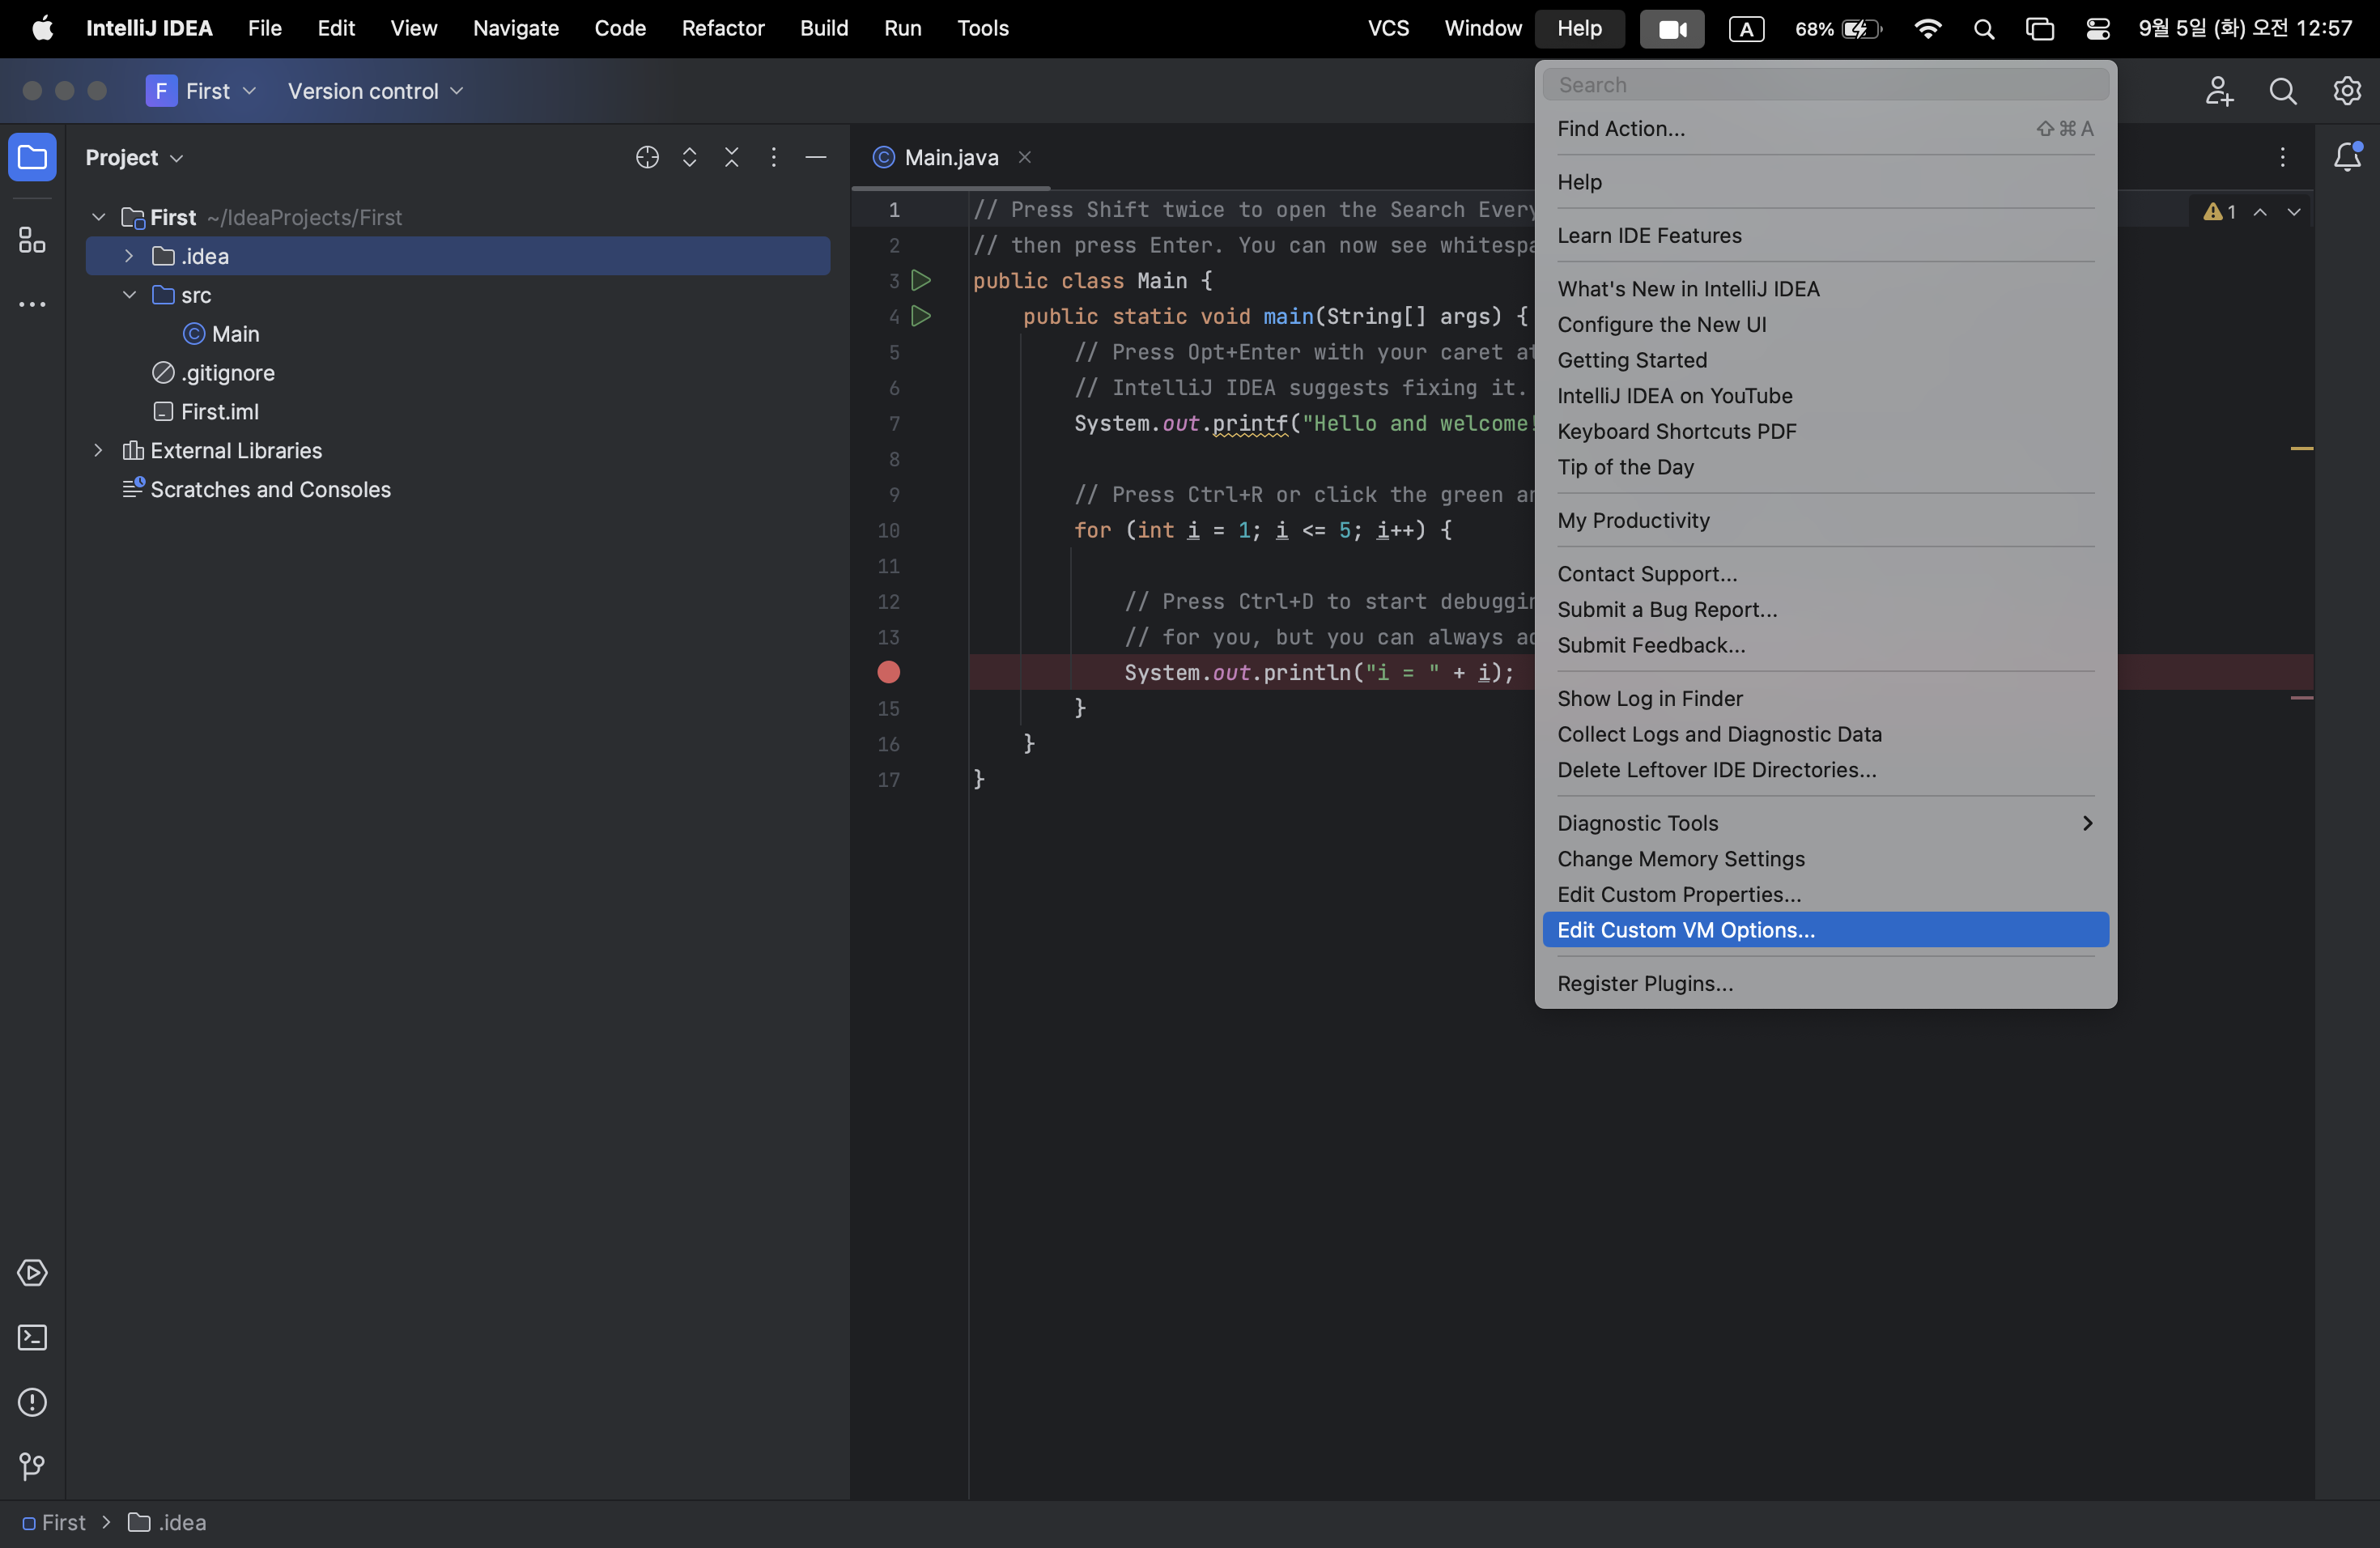Viewport: 2380px width, 1548px height.
Task: Expand the .idea folder node
Action: (129, 256)
